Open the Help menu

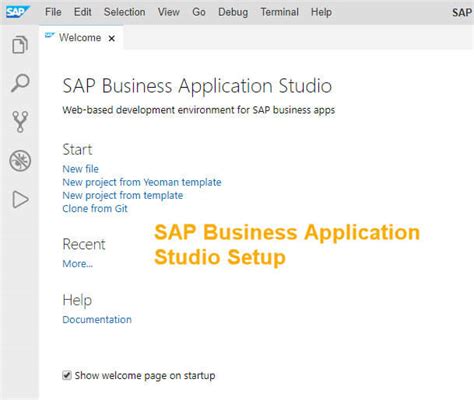pyautogui.click(x=321, y=12)
